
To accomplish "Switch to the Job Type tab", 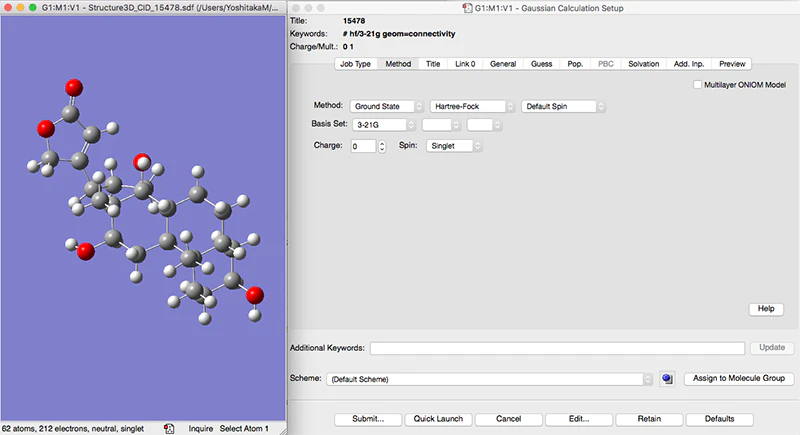I will pos(356,64).
